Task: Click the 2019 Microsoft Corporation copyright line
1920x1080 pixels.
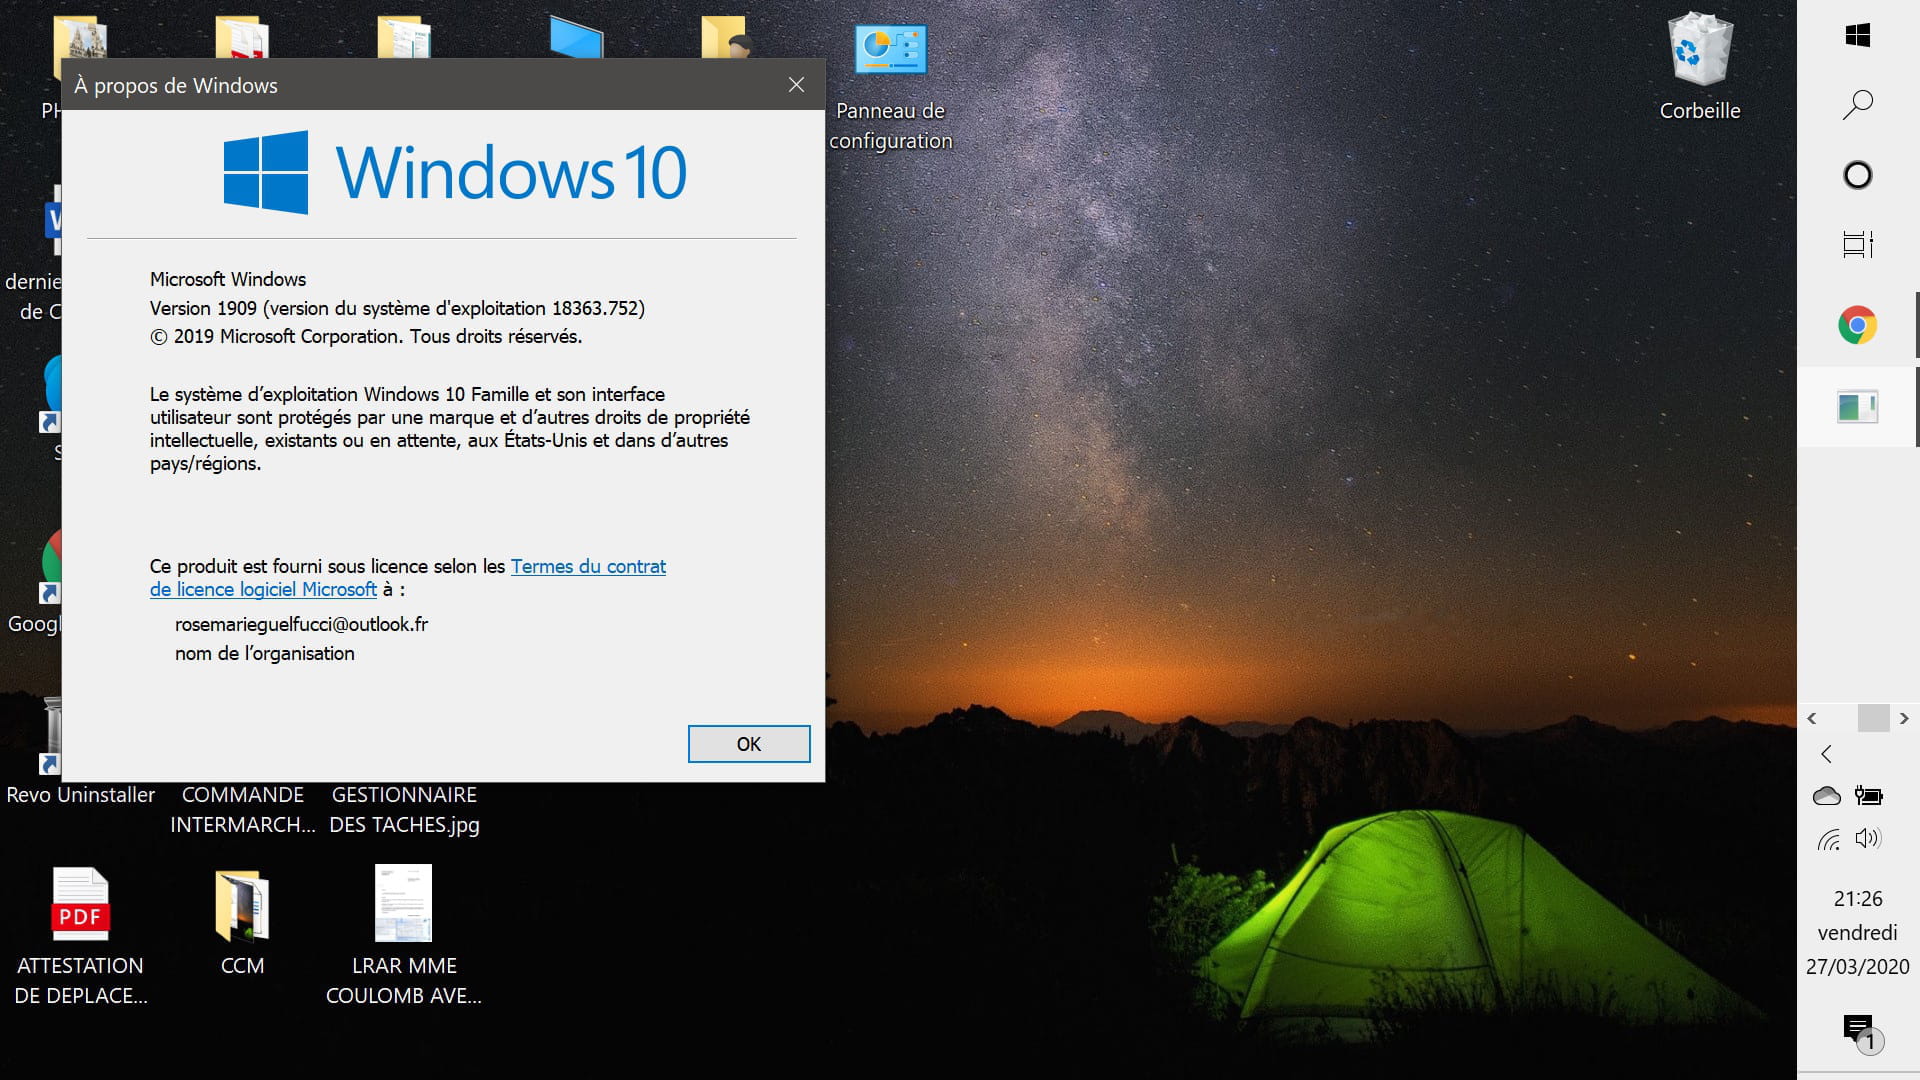Action: tap(366, 337)
